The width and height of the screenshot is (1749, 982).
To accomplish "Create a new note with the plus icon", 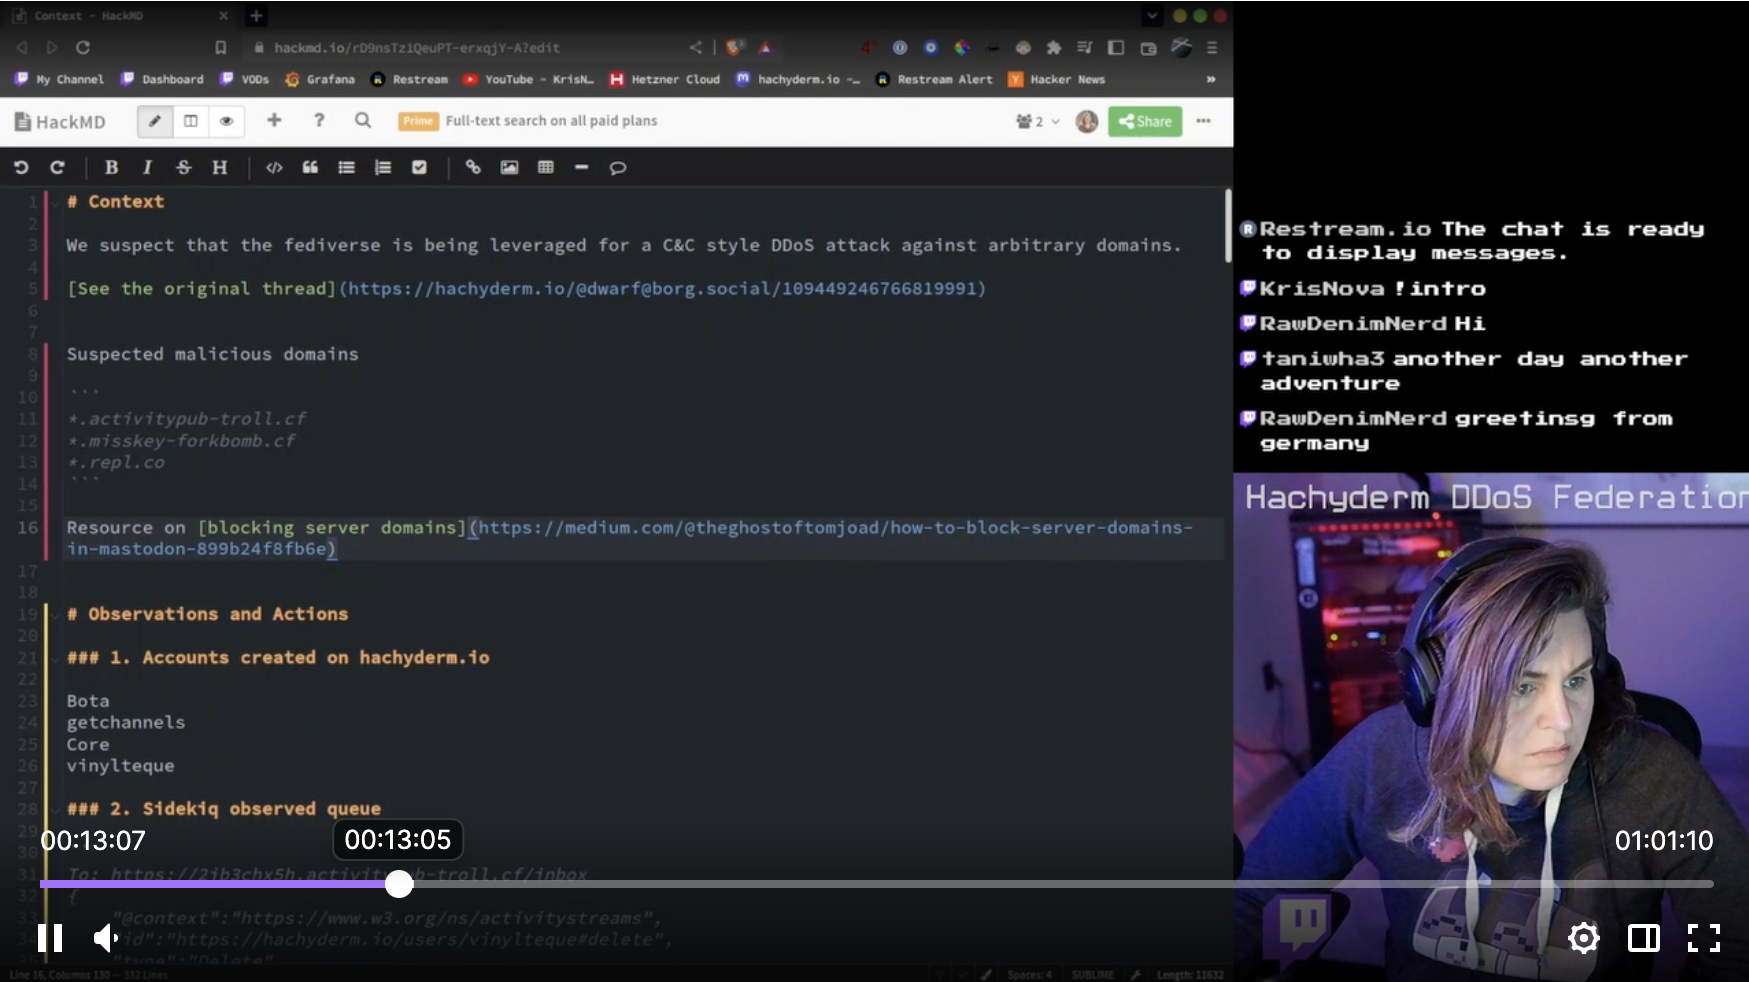I will coord(274,120).
